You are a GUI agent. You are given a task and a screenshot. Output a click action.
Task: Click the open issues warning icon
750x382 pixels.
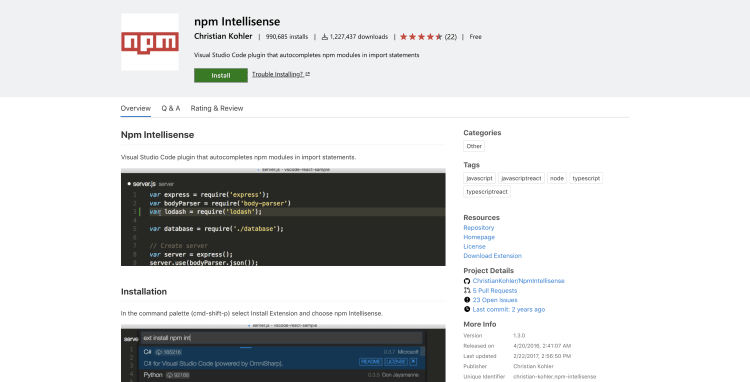[x=467, y=300]
